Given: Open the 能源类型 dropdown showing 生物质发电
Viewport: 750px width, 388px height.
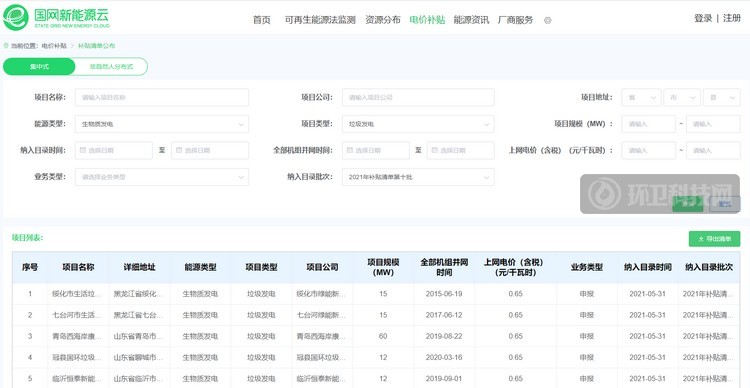Looking at the screenshot, I should tap(162, 124).
